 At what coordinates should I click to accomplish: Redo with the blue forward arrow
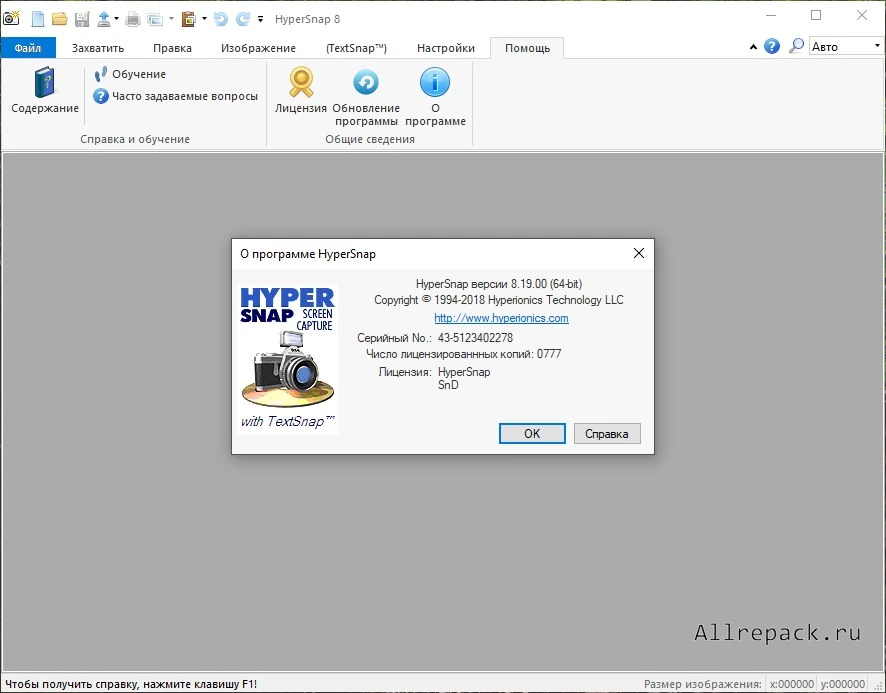[243, 19]
